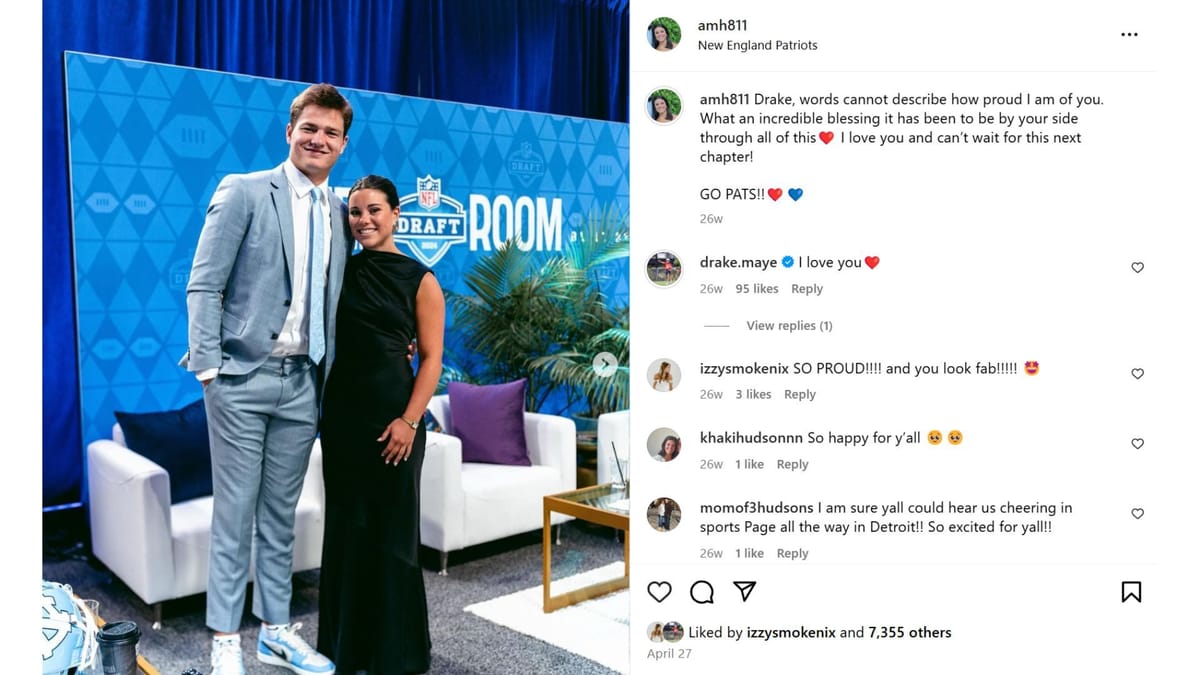Open the 7,355 others likes list
This screenshot has height=675, width=1200.
[910, 632]
